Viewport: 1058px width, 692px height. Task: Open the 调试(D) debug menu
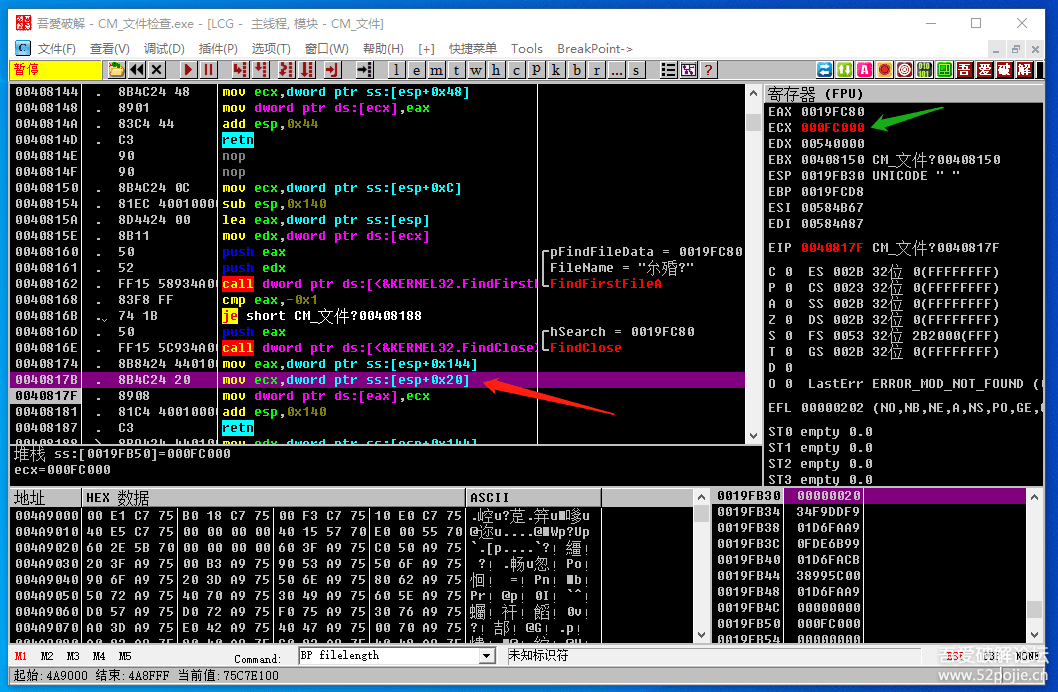[163, 48]
